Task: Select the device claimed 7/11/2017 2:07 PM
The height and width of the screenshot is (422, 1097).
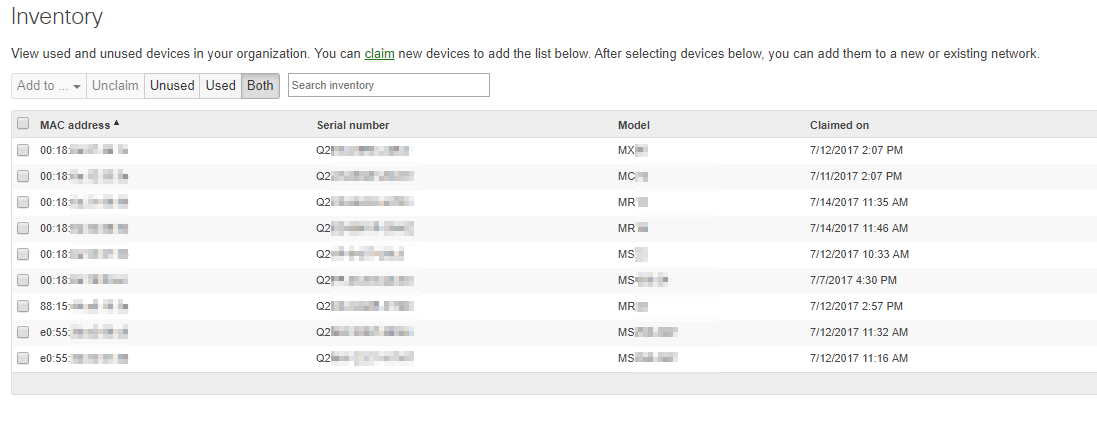Action: point(23,176)
